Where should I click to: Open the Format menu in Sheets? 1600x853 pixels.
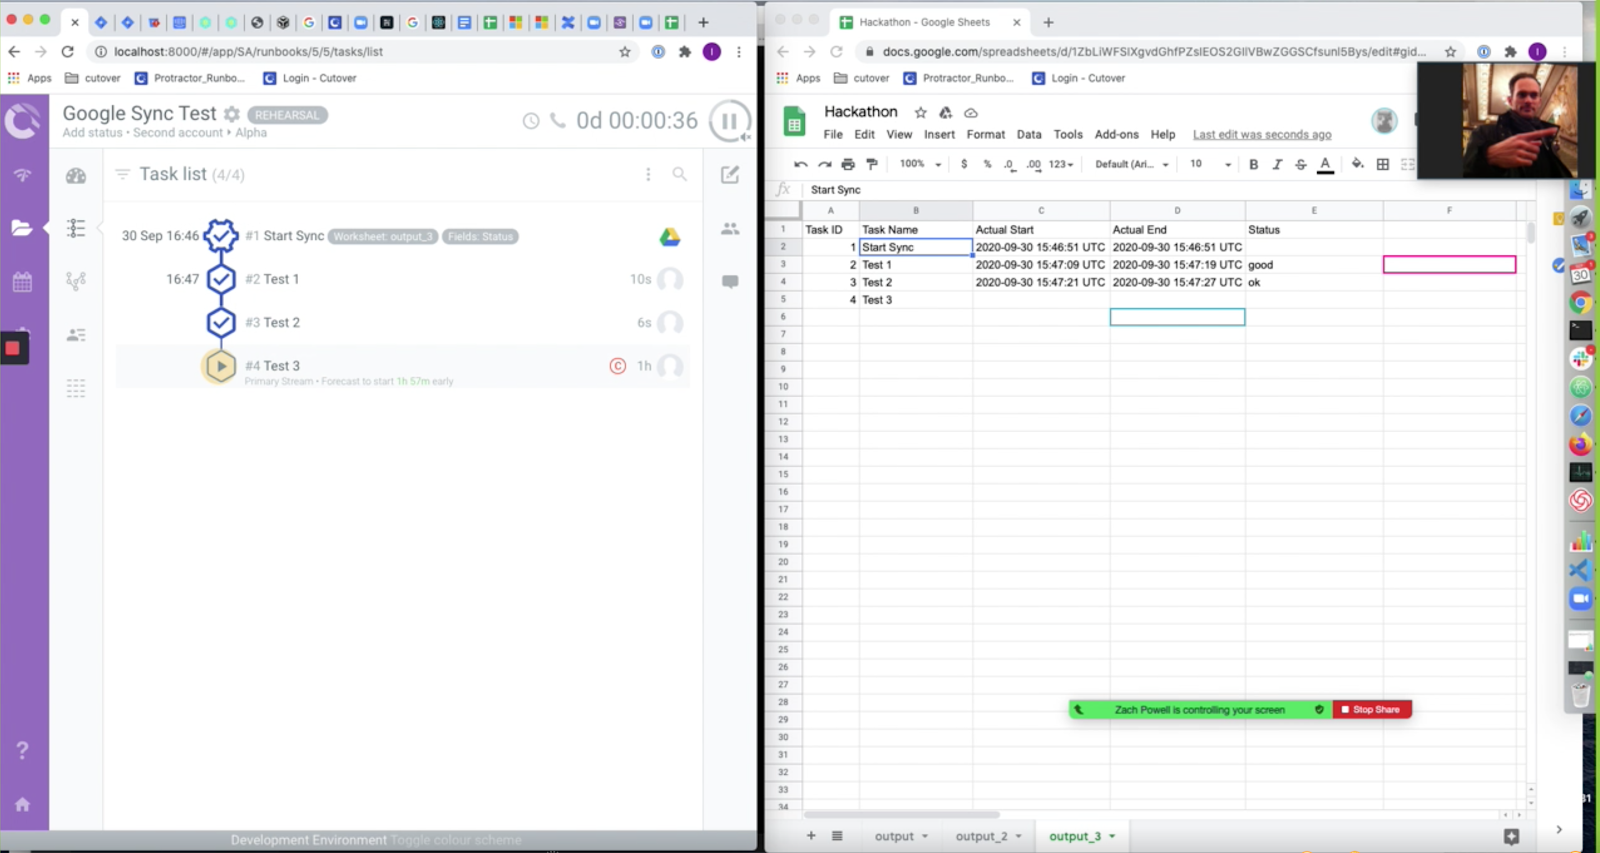986,134
